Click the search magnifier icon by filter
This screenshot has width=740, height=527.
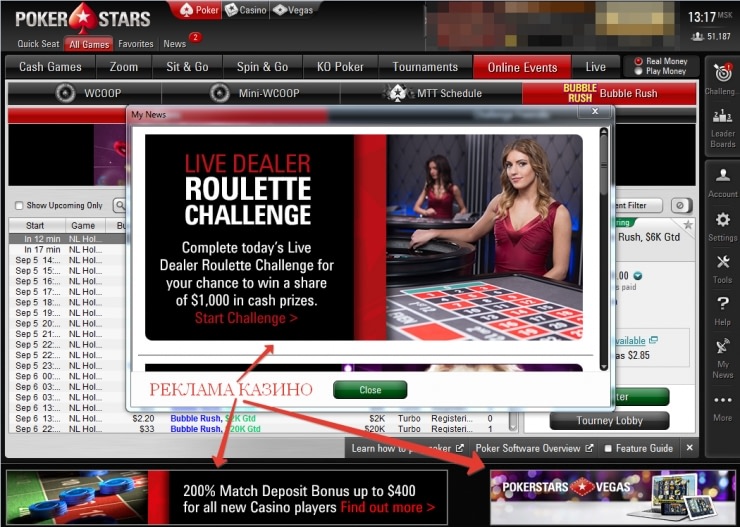[120, 205]
